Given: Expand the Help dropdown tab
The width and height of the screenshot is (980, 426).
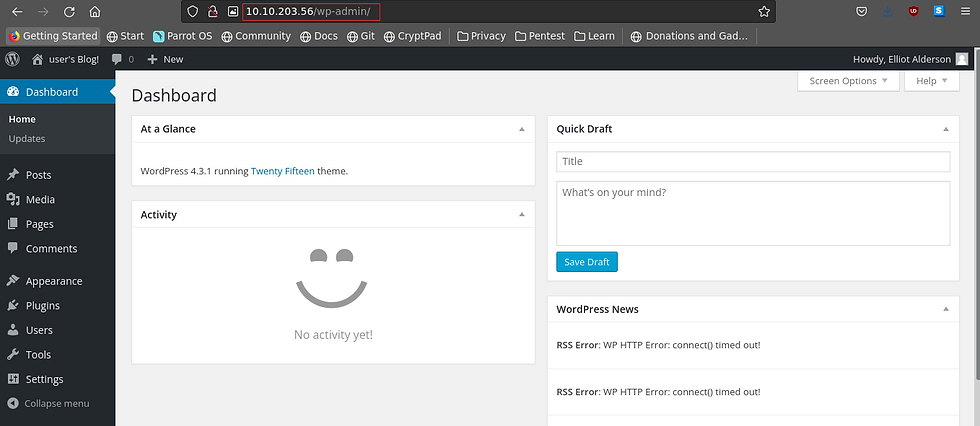Looking at the screenshot, I should pos(931,81).
